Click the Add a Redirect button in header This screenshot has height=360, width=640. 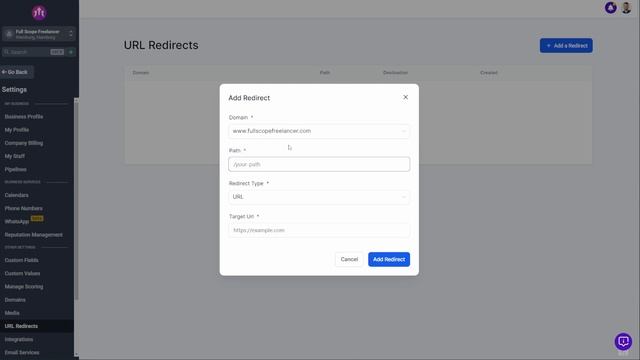tap(566, 46)
